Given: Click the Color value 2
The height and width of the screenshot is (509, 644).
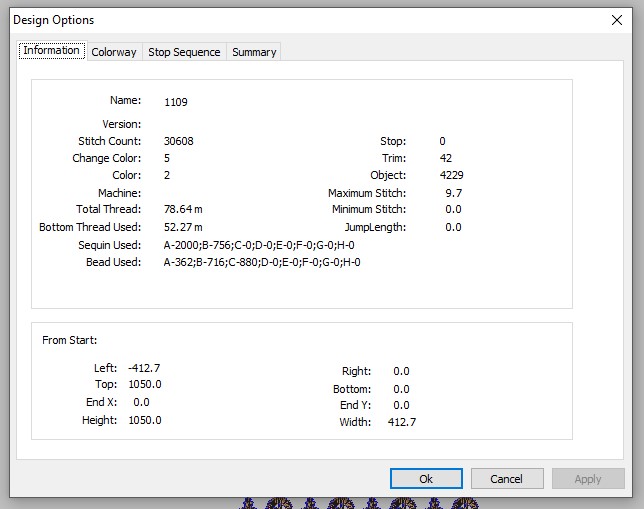Looking at the screenshot, I should coord(167,175).
